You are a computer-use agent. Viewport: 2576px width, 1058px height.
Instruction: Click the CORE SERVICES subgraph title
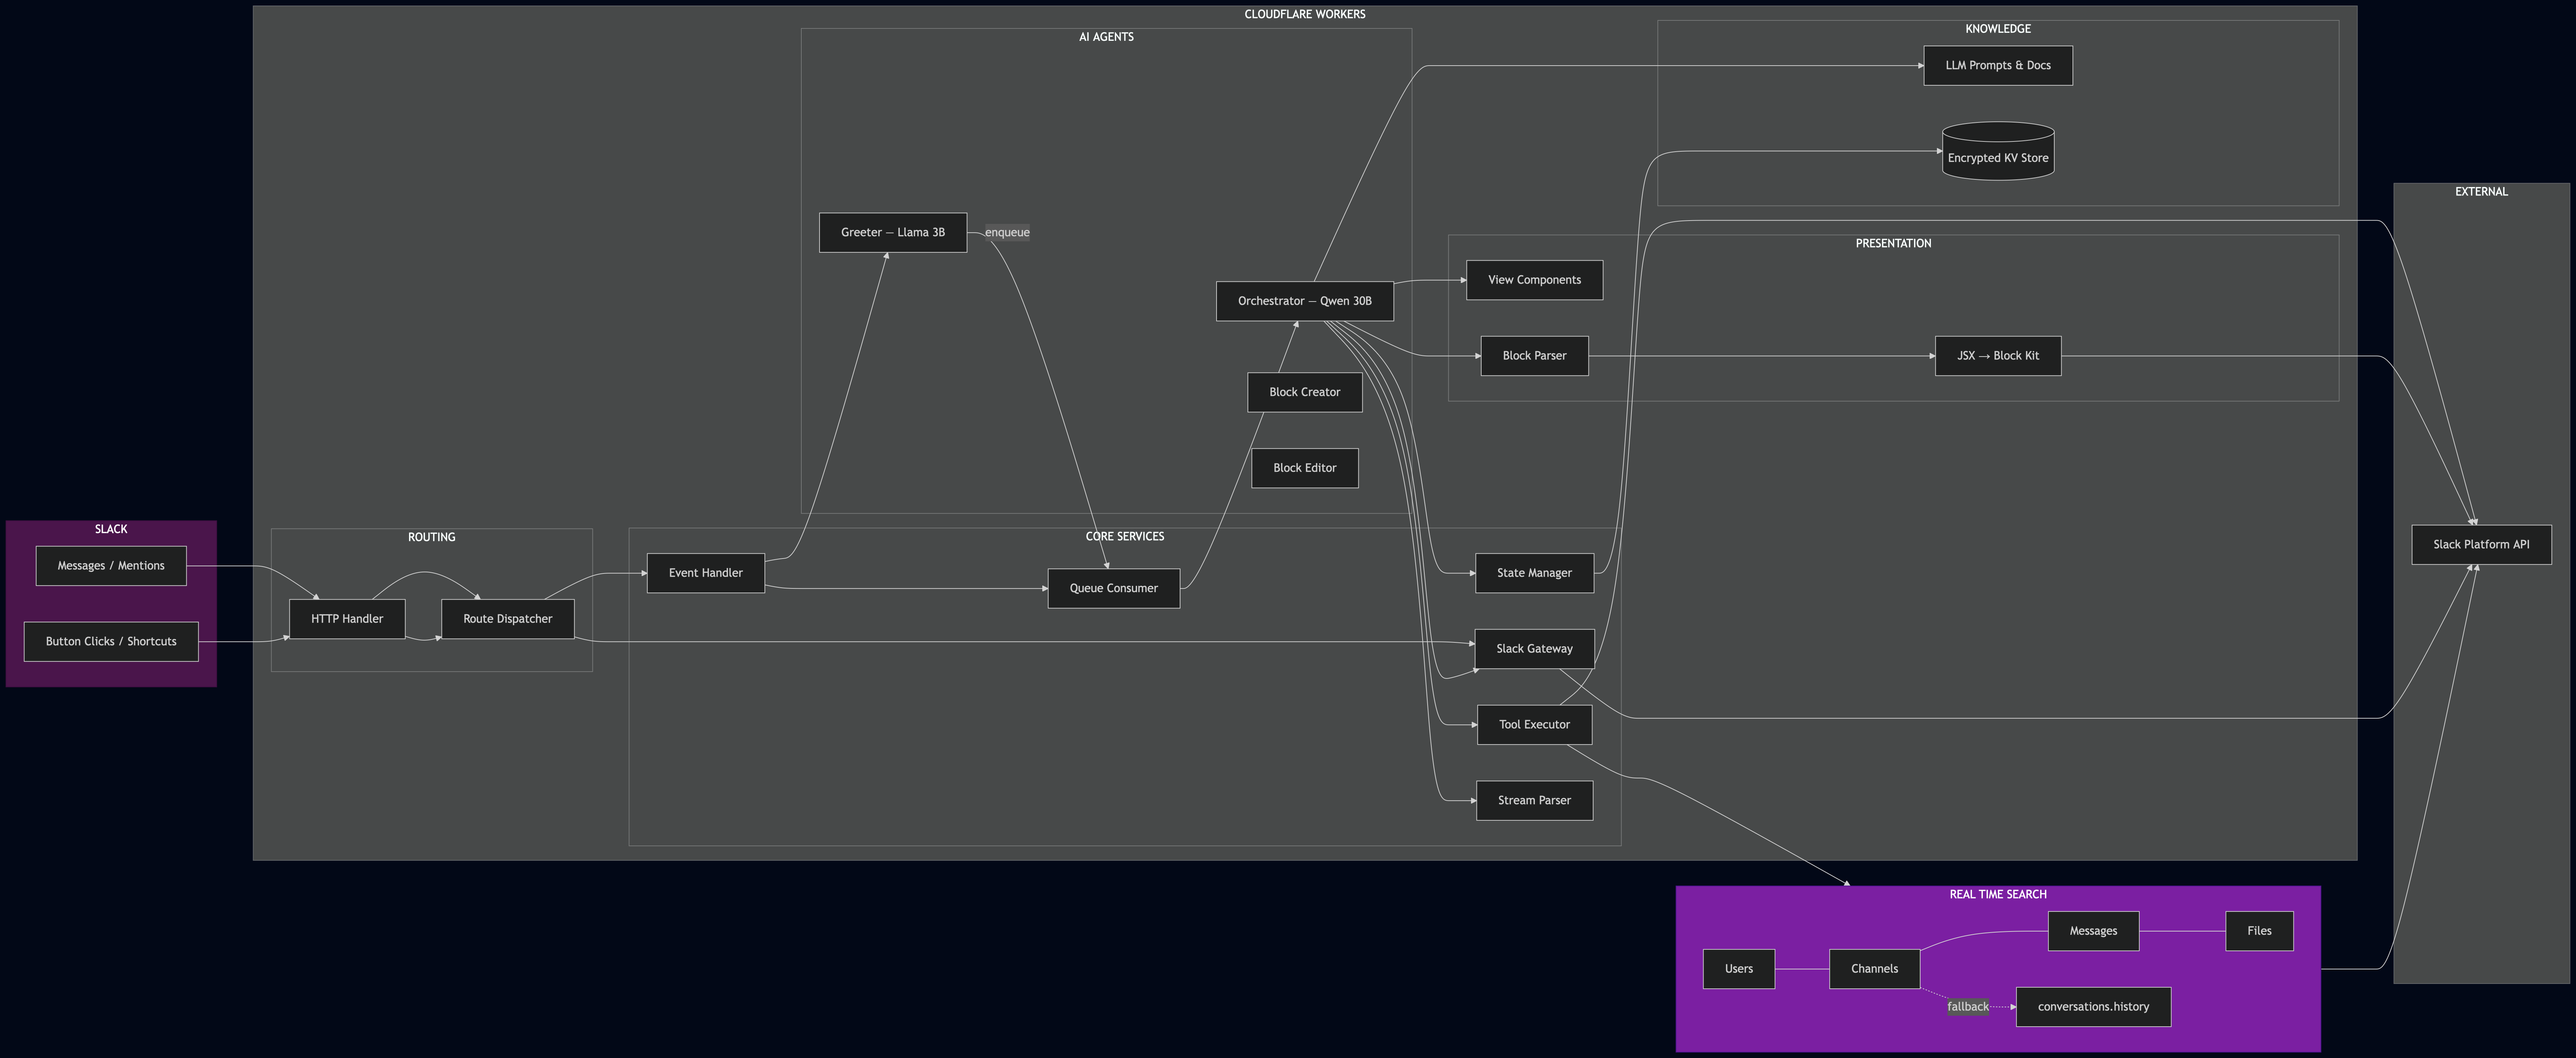[x=1125, y=536]
